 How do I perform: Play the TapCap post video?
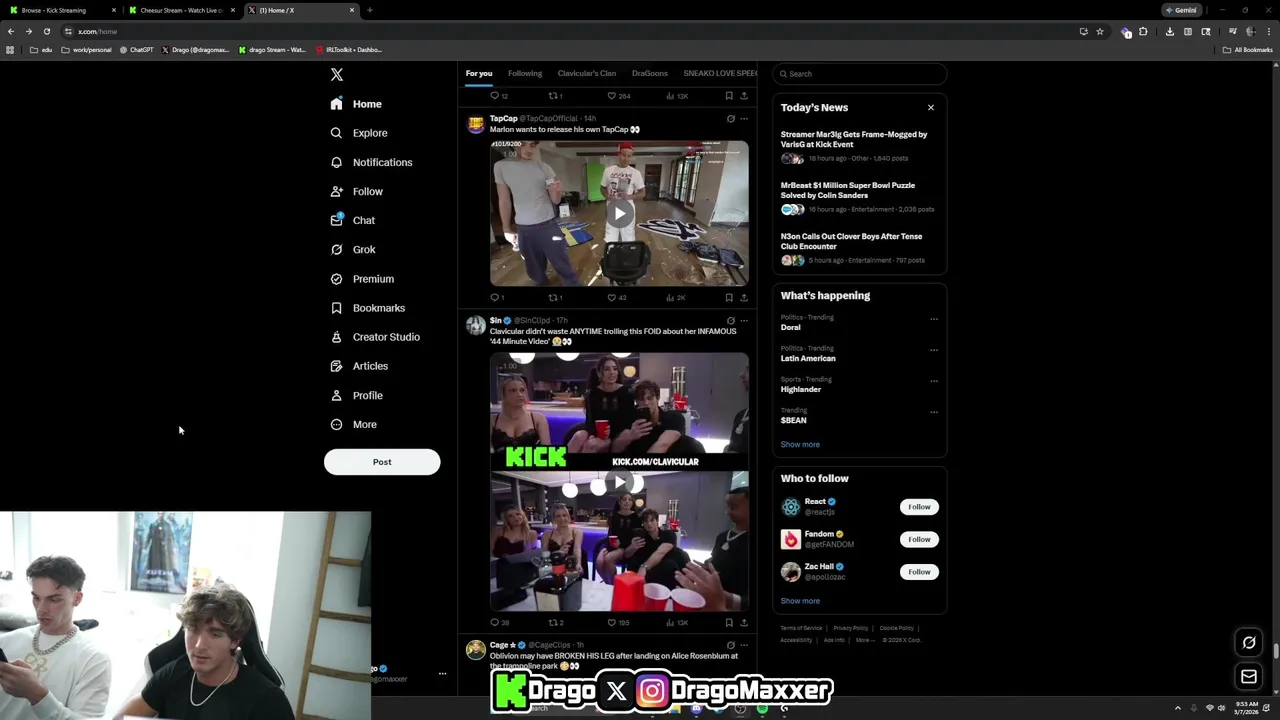[619, 213]
